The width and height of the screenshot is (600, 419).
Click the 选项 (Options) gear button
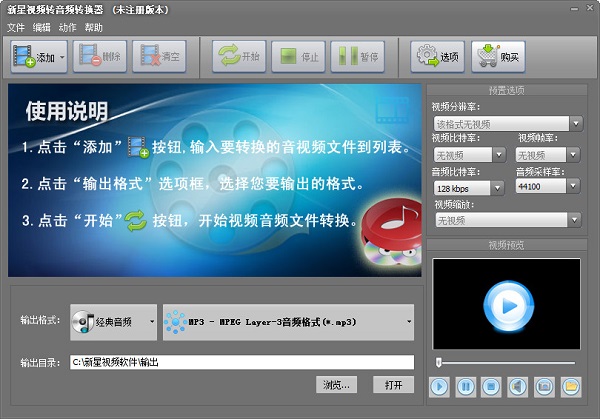coord(438,57)
